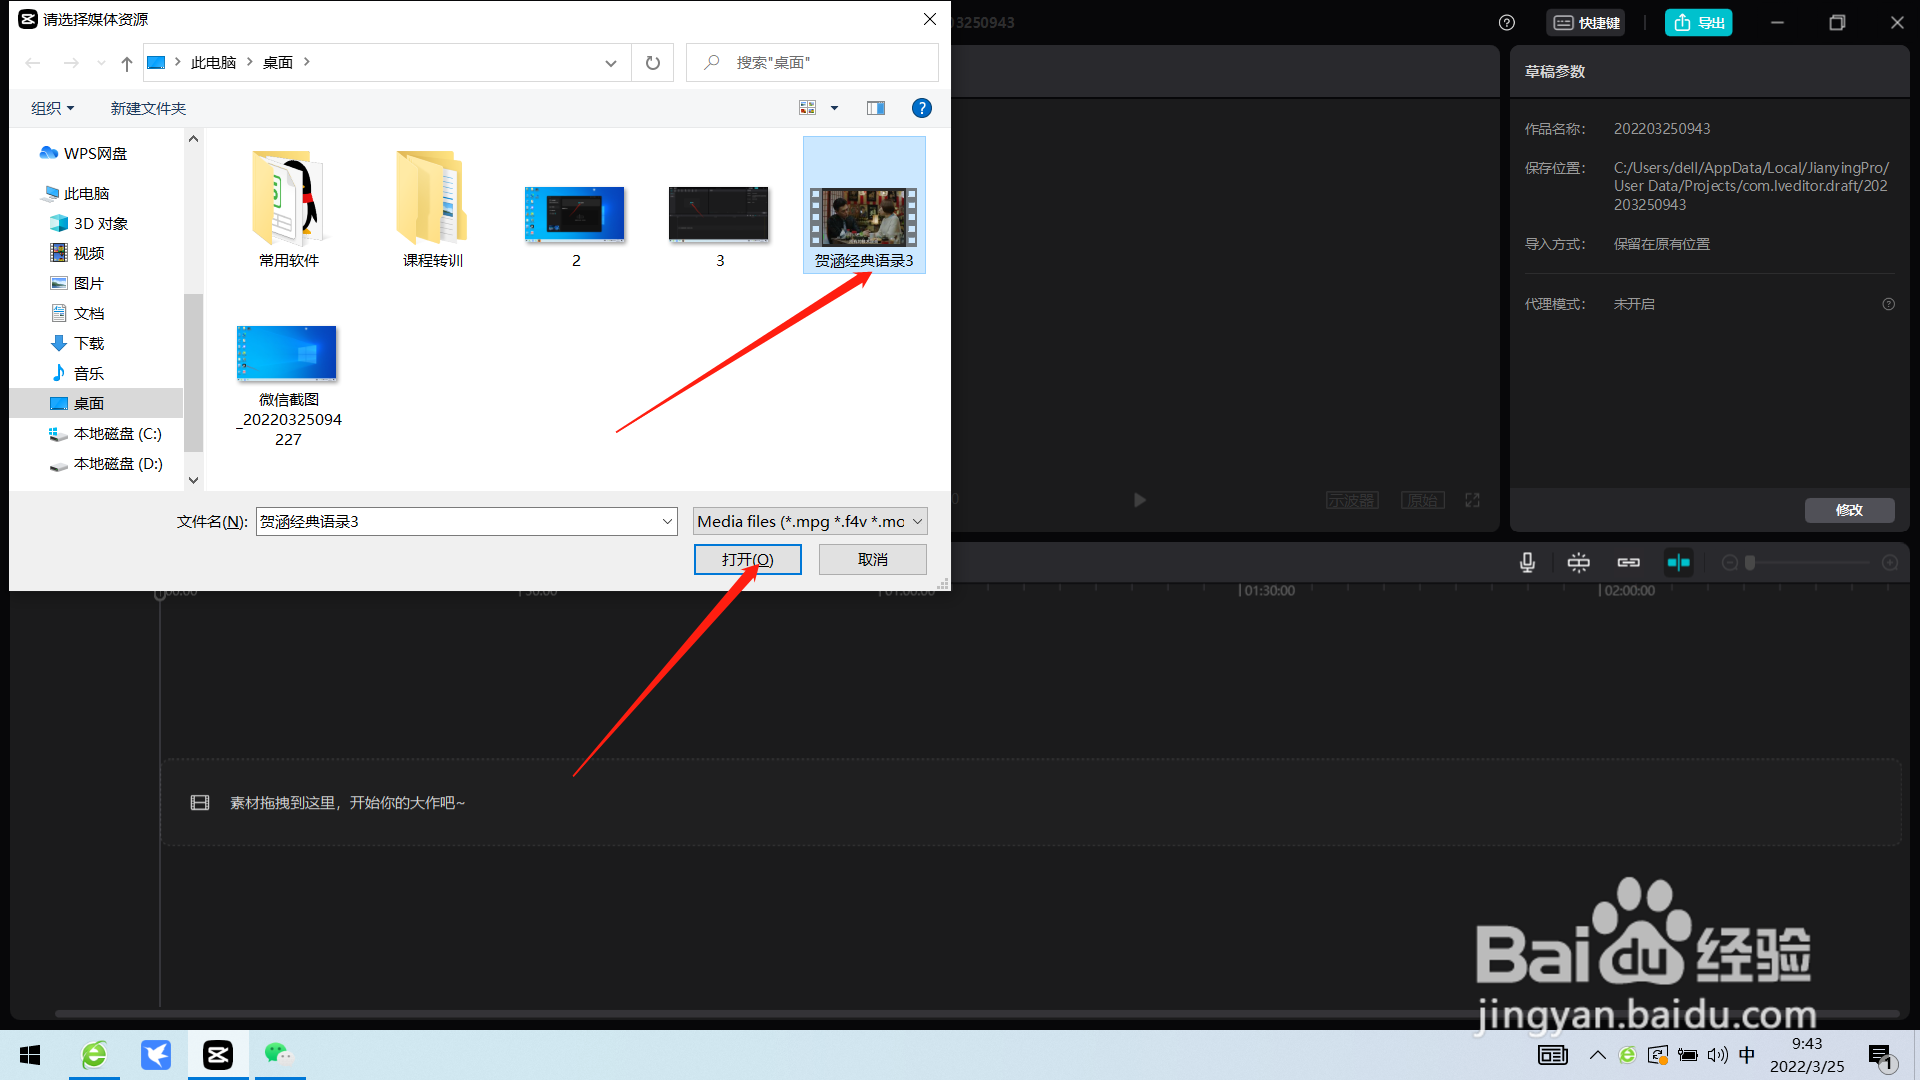The image size is (1920, 1080).
Task: Click the timeline zoom-in icon
Action: point(1889,563)
